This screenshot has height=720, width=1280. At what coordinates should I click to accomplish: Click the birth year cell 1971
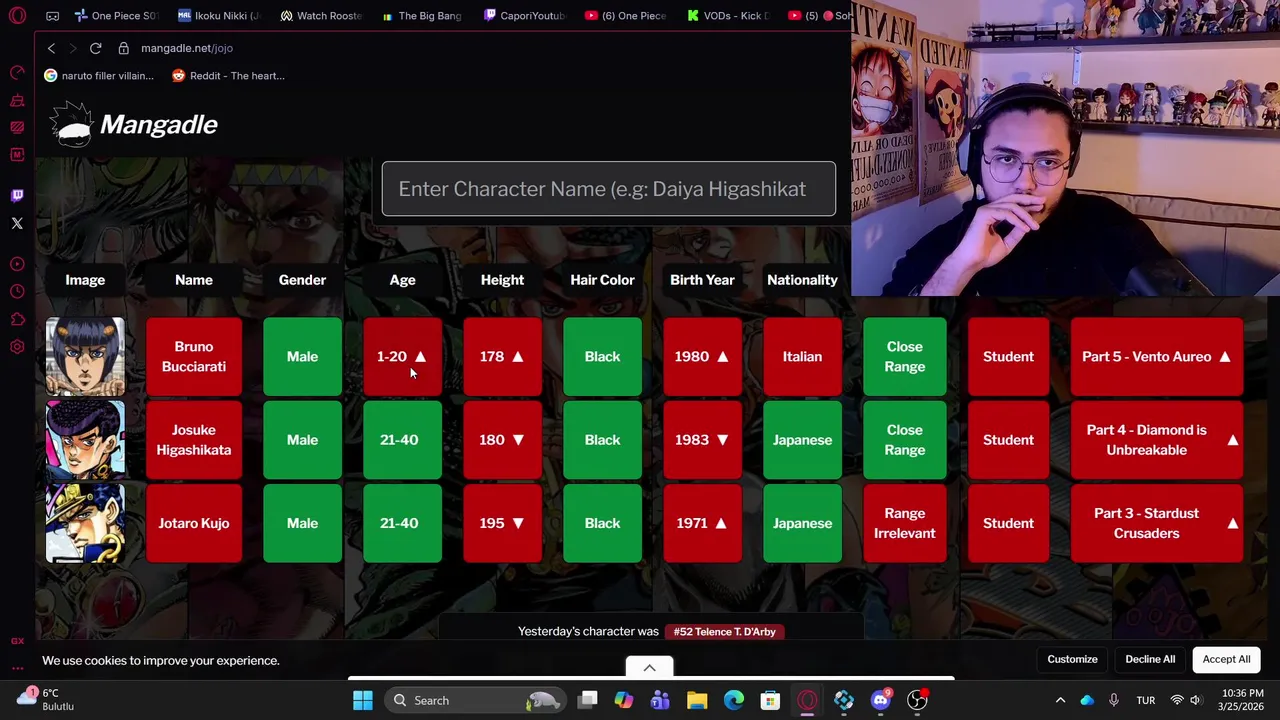pyautogui.click(x=702, y=523)
